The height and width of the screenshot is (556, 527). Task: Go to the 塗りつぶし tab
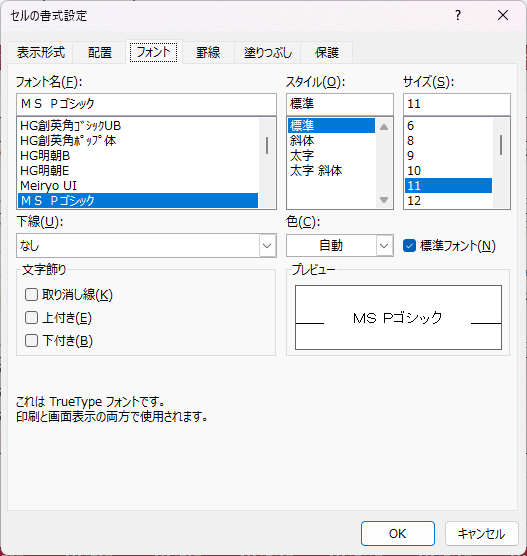(x=268, y=52)
